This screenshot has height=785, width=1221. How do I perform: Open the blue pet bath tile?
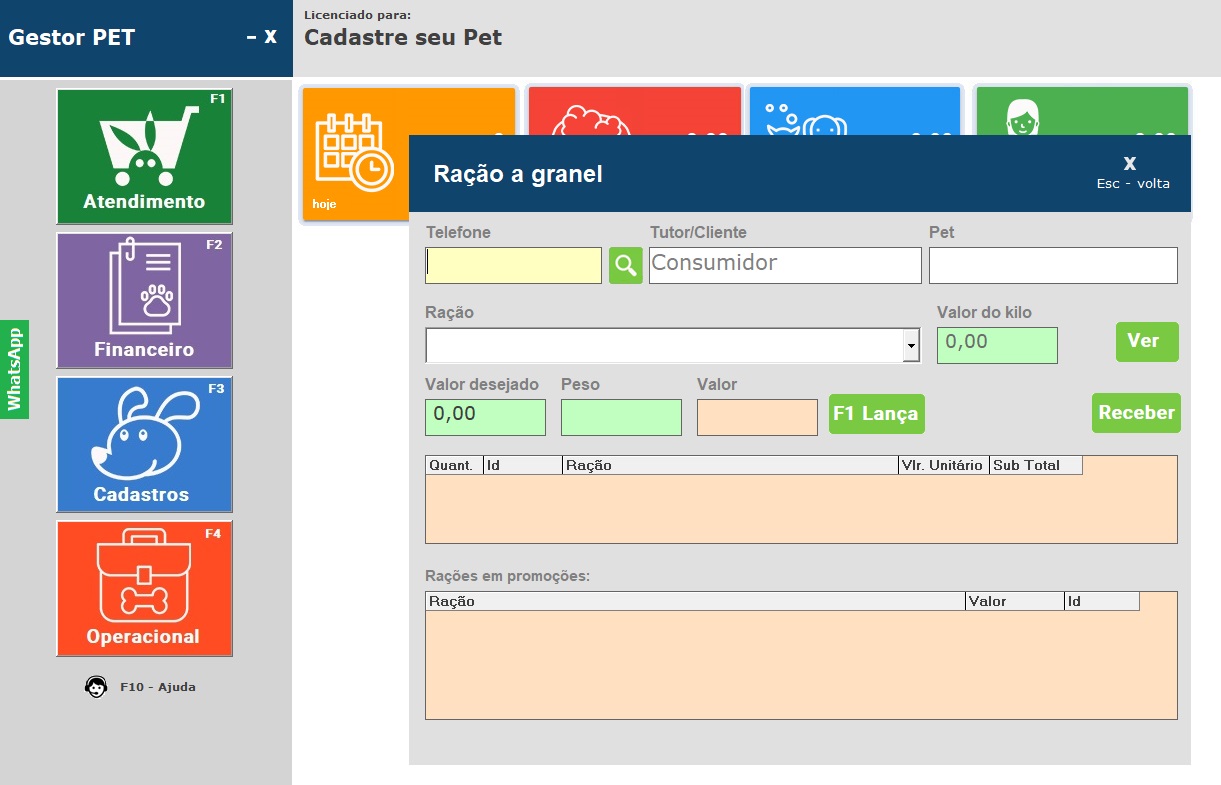806,111
